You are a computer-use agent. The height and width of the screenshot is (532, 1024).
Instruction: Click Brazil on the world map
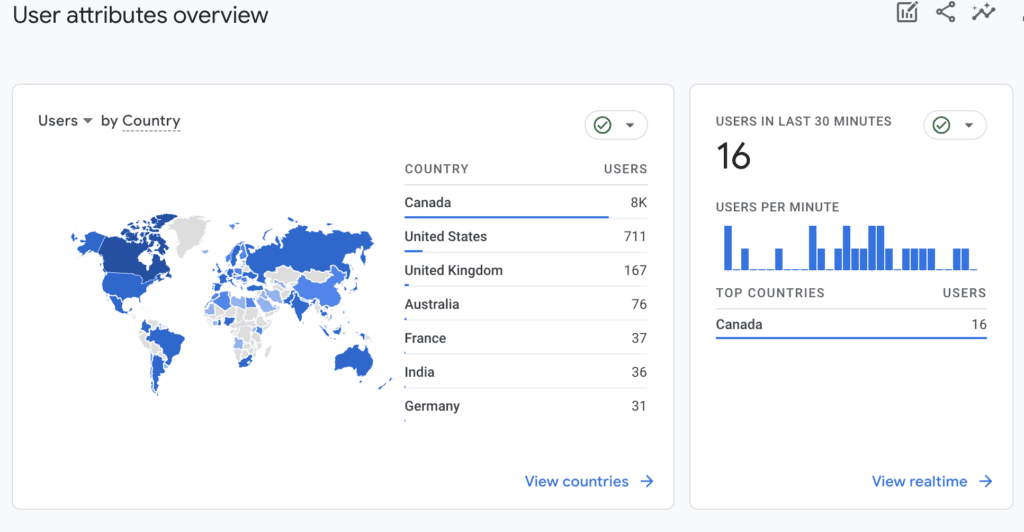pyautogui.click(x=167, y=341)
